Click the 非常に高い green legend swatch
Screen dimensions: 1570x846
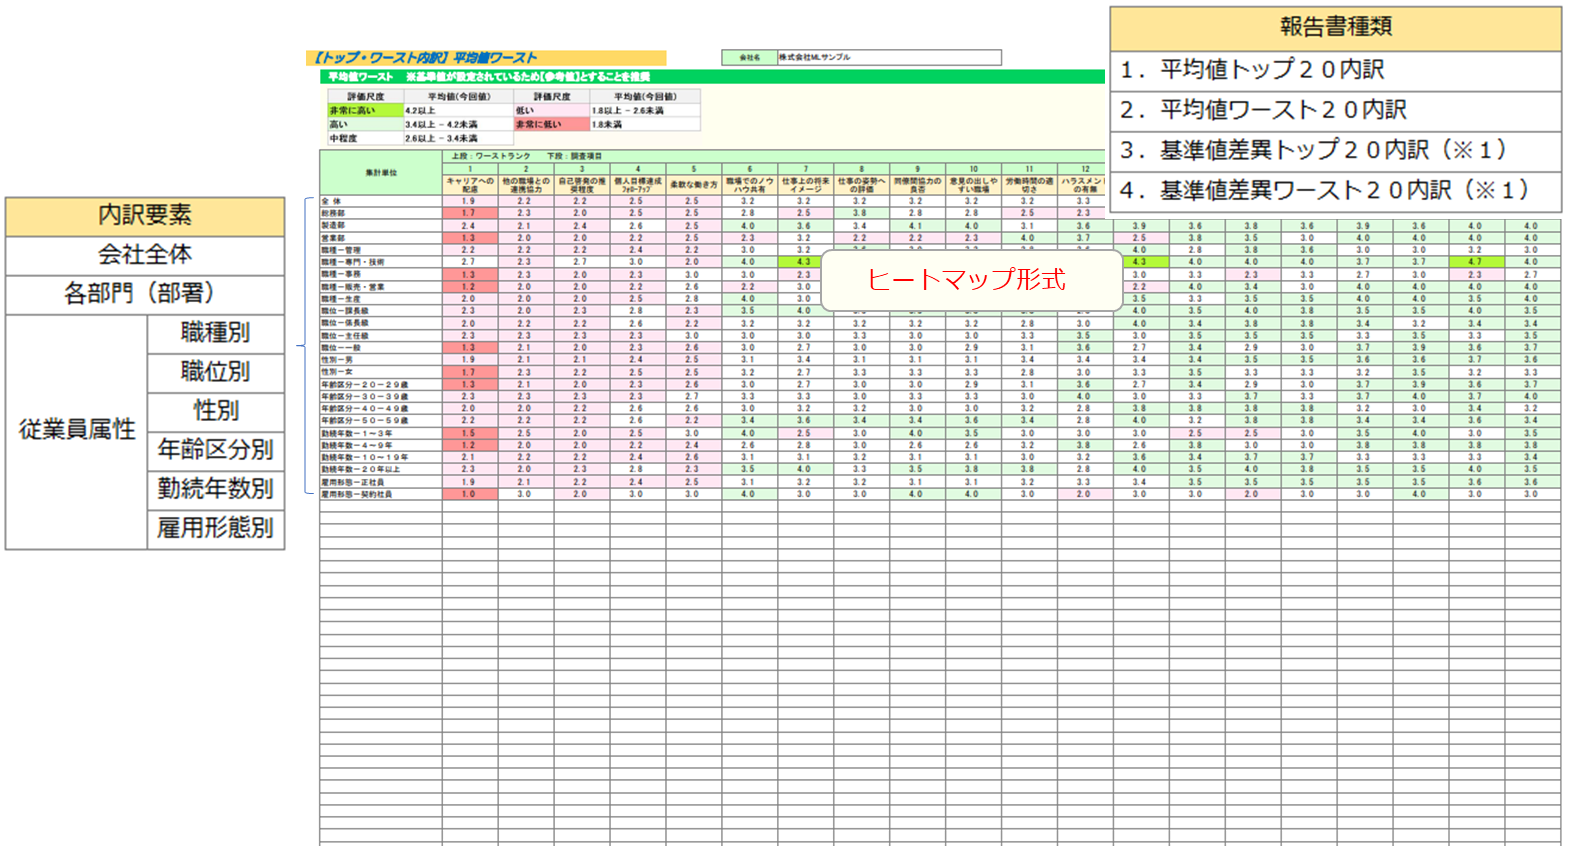point(365,111)
